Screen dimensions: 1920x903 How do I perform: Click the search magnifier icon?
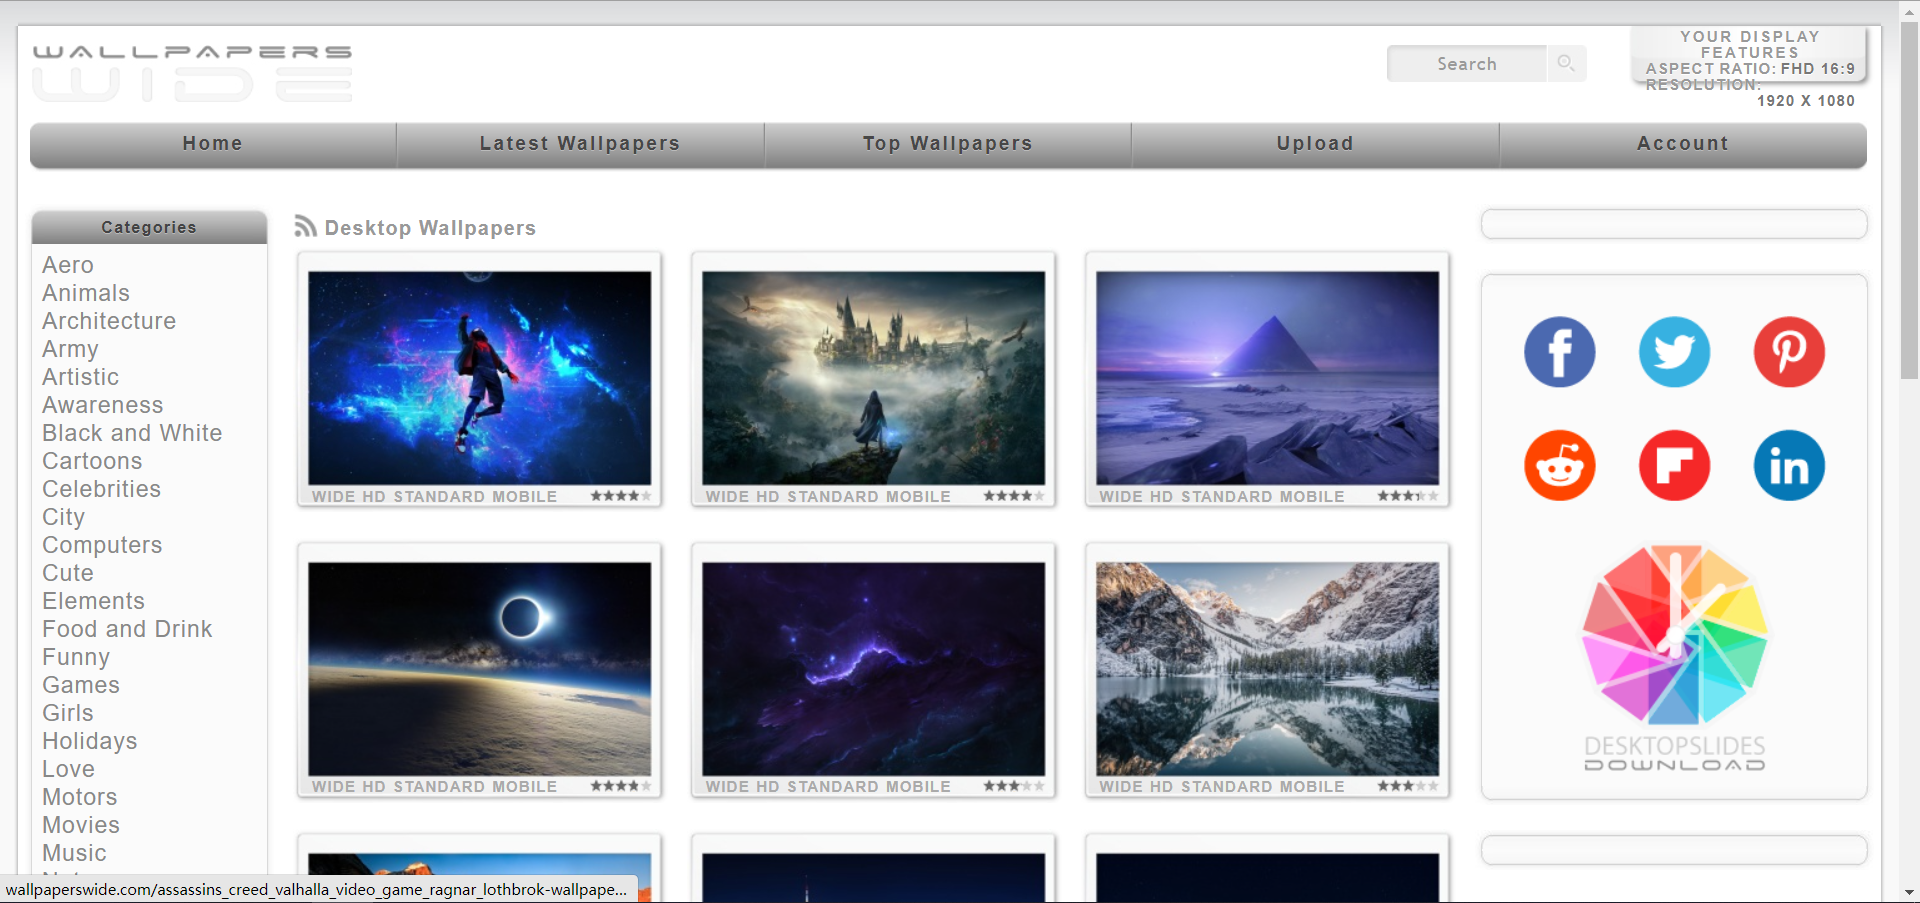1566,63
